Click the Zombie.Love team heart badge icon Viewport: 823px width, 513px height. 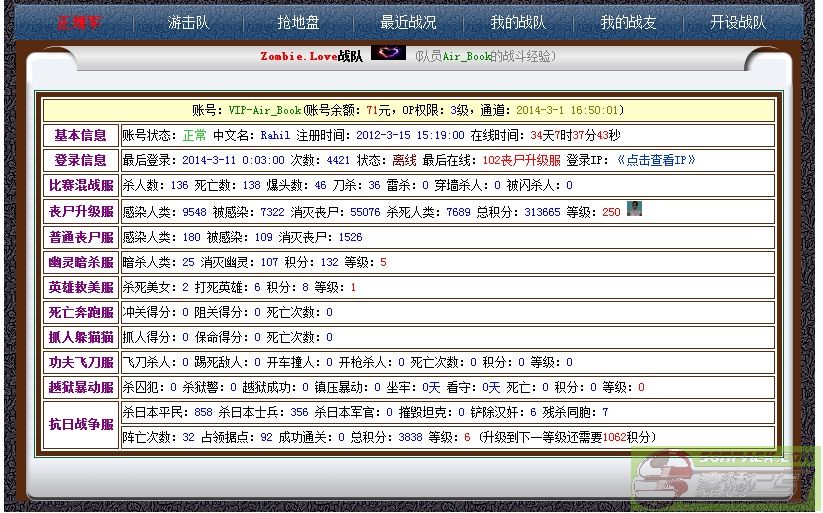388,53
